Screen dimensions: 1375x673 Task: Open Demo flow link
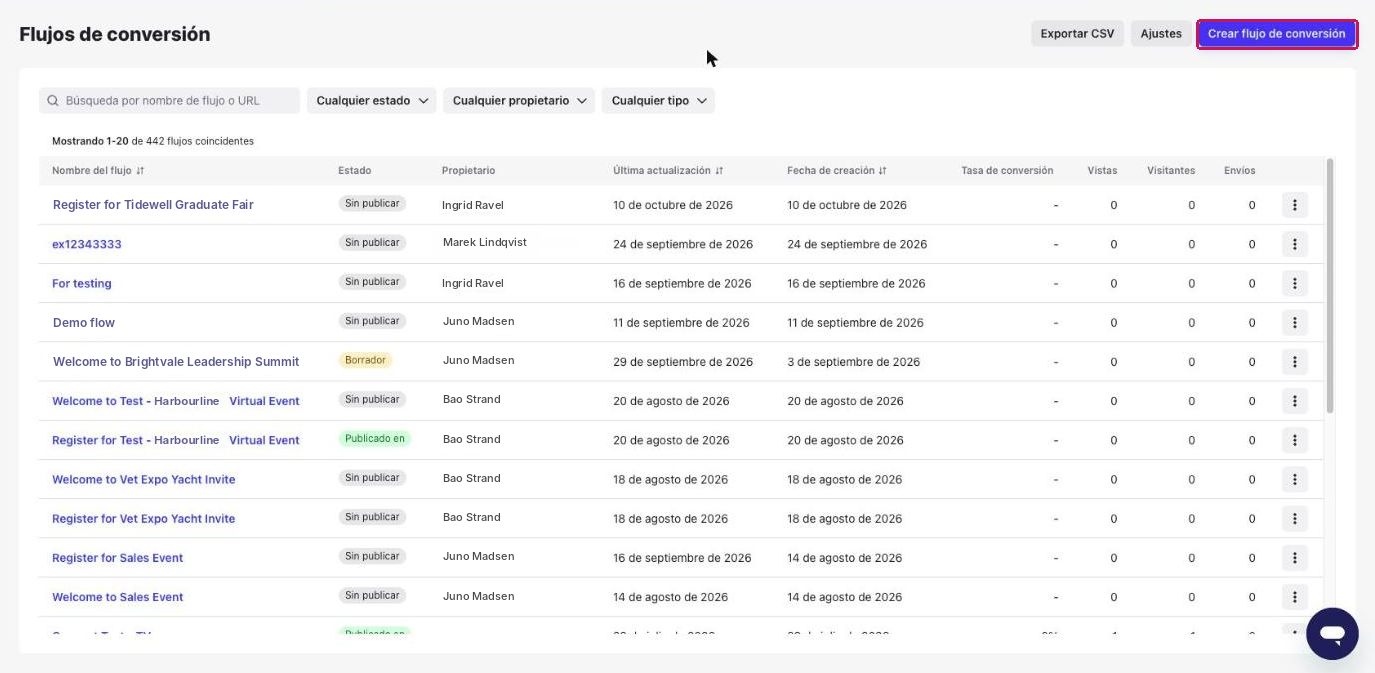84,322
